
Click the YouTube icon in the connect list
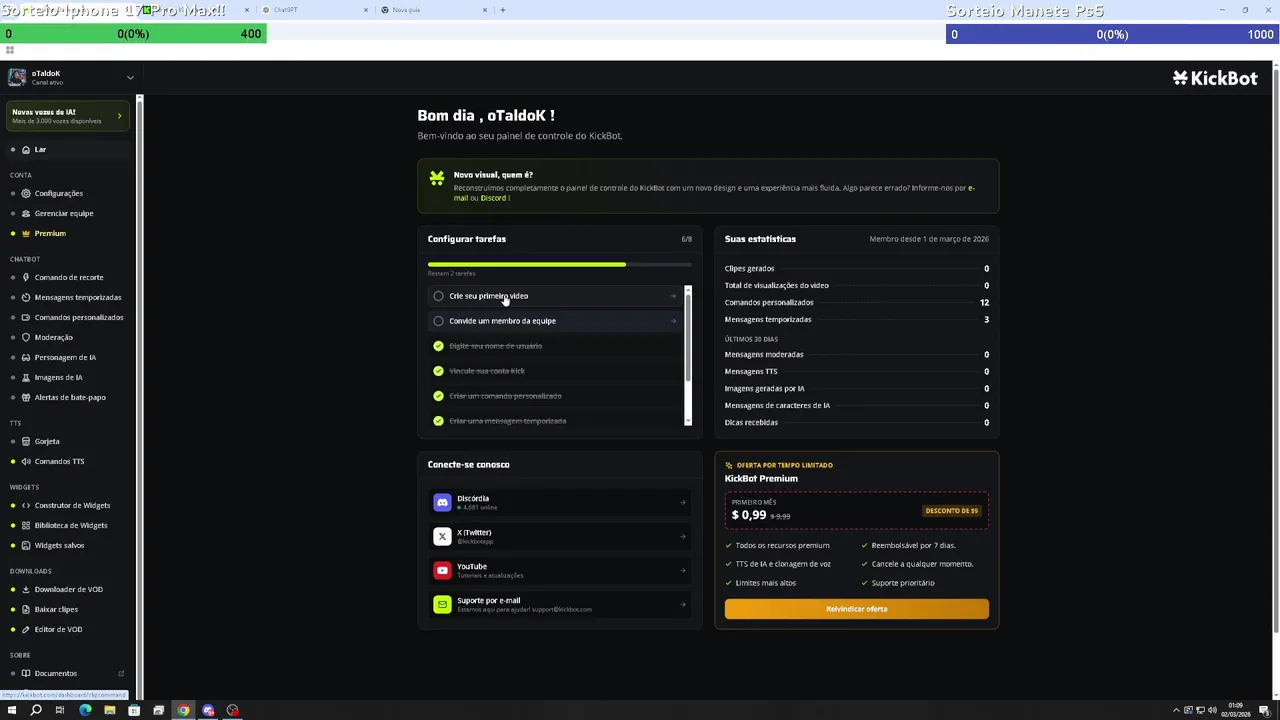pos(442,570)
